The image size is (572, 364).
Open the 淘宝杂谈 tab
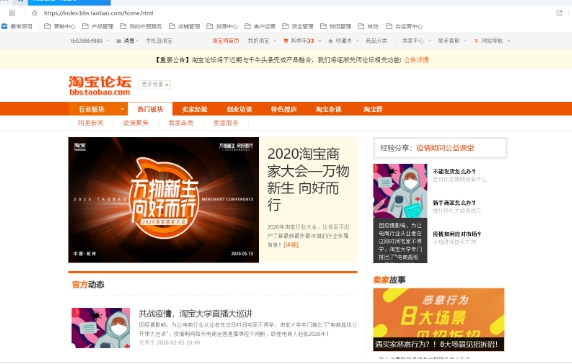328,109
